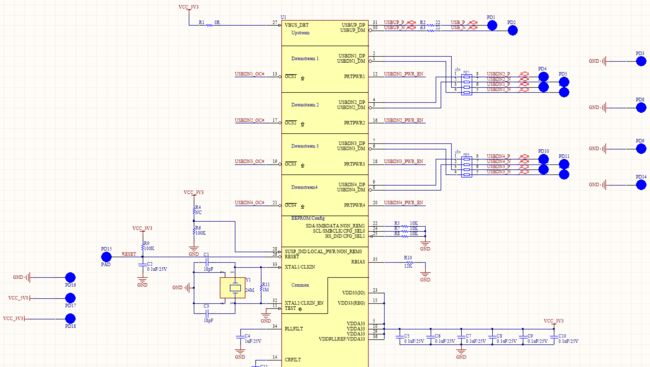Click the Downstream 2 section label
The height and width of the screenshot is (367, 650).
(x=305, y=105)
